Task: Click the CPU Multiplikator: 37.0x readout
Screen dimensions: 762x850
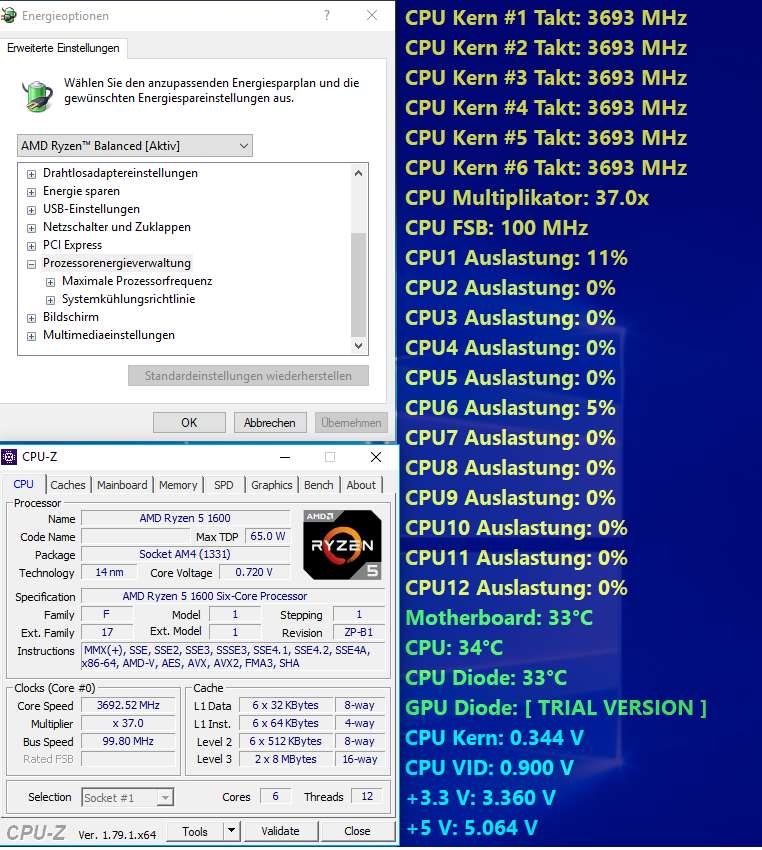Action: click(x=527, y=198)
